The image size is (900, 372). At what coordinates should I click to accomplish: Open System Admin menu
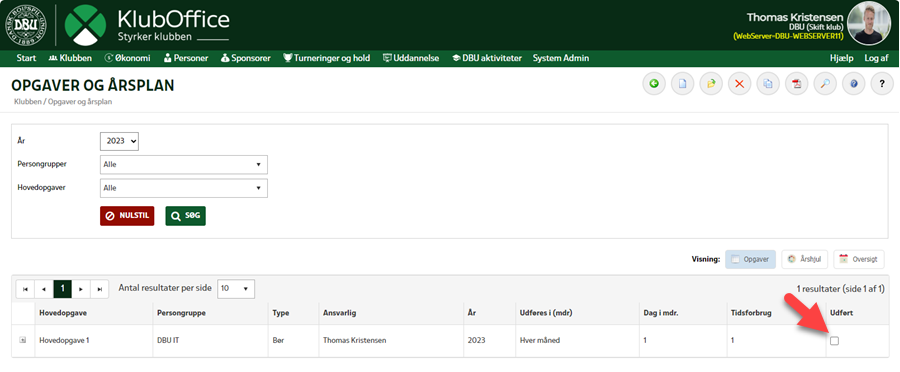[x=561, y=58]
